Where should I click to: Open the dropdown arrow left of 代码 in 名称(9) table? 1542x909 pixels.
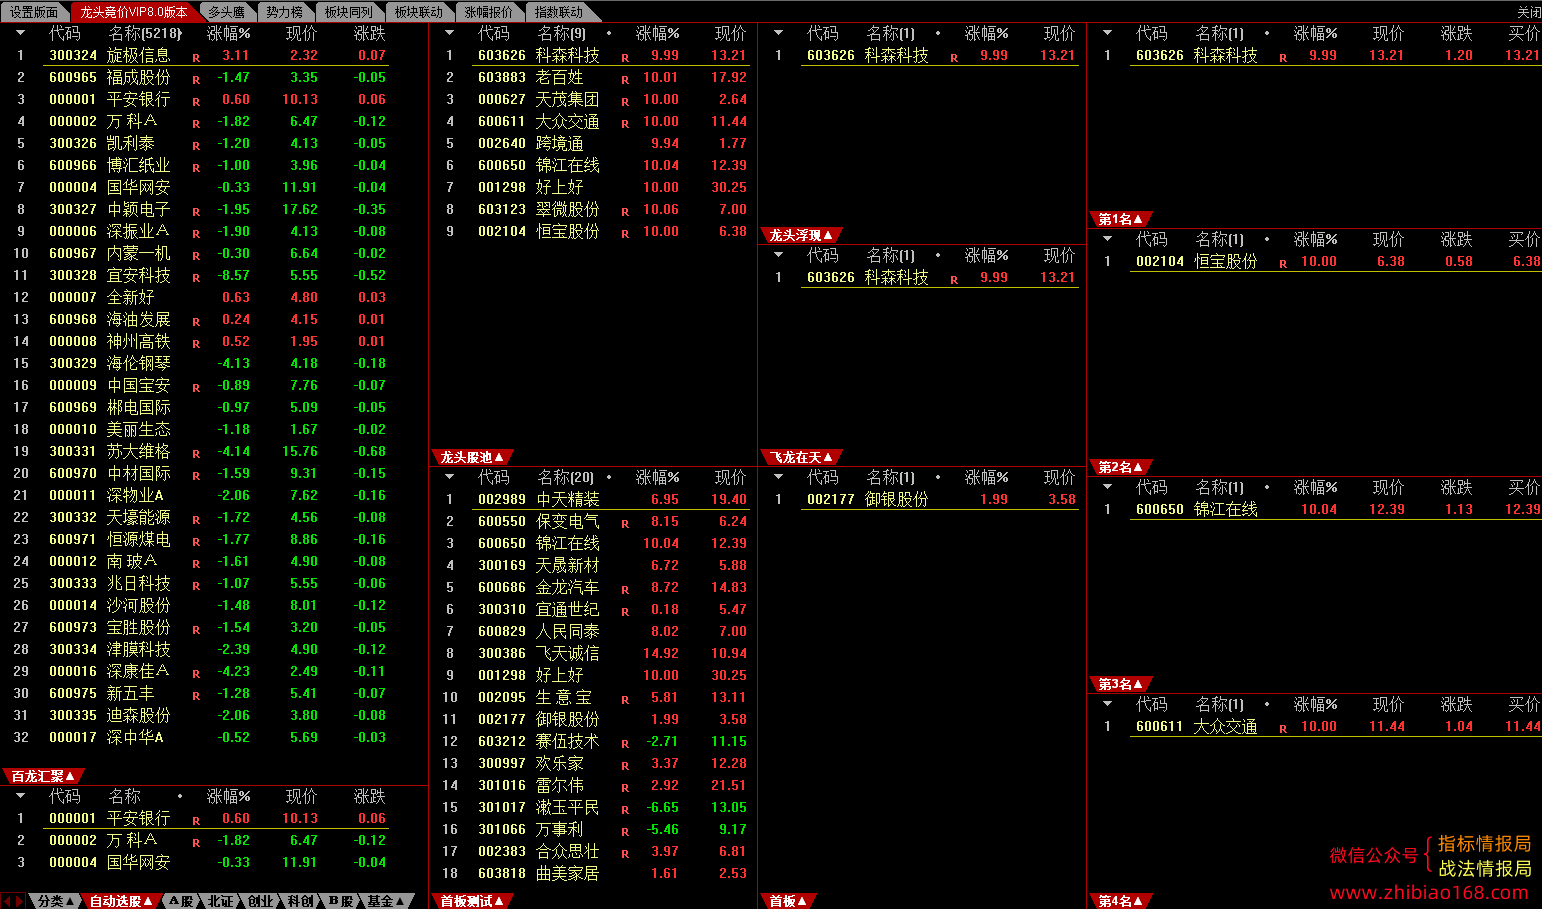pos(449,33)
